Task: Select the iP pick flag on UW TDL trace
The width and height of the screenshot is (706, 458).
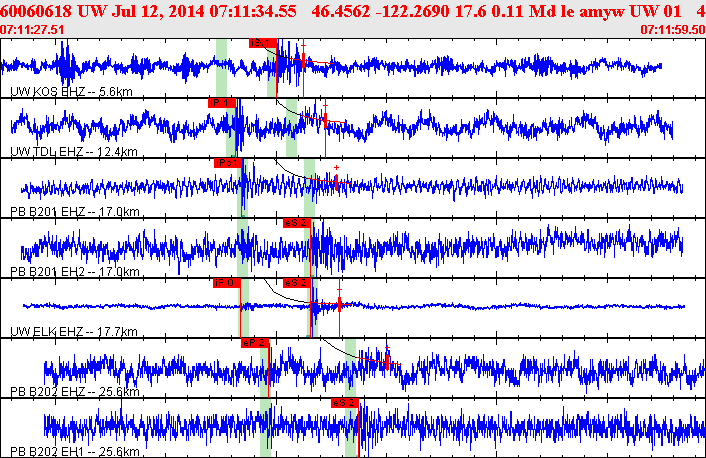Action: [x=221, y=102]
